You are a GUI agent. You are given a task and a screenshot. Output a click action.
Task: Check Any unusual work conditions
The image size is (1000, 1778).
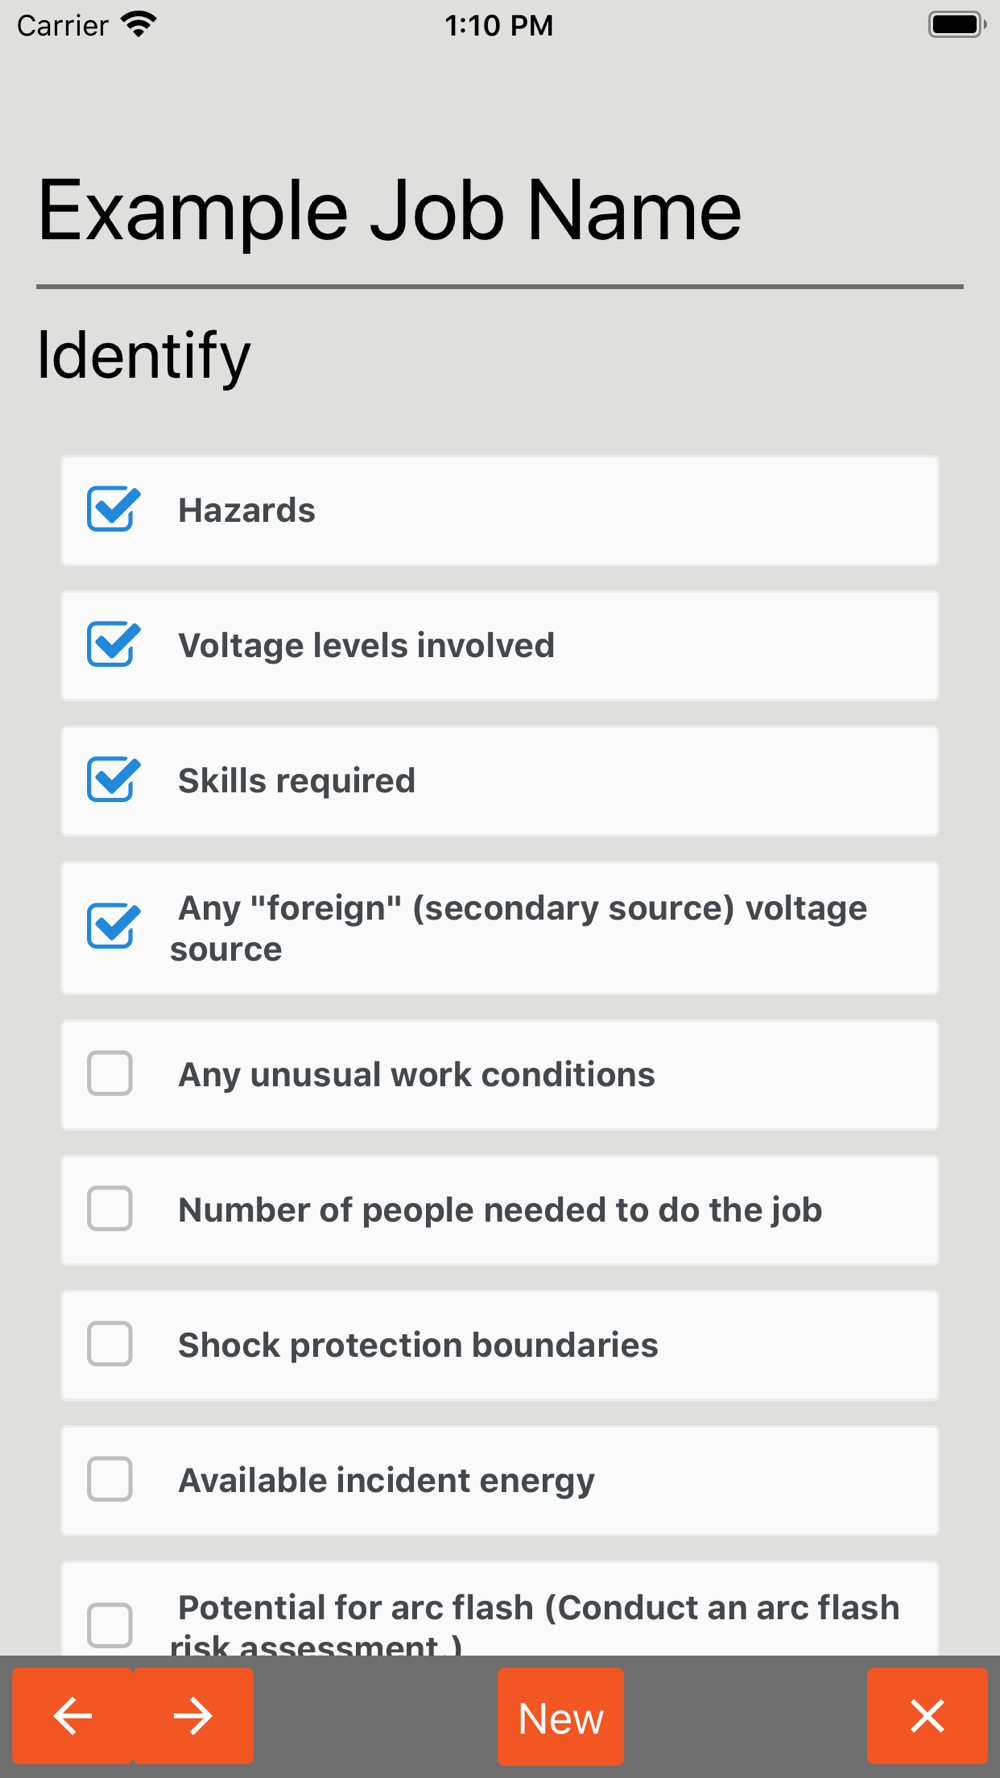pos(110,1073)
